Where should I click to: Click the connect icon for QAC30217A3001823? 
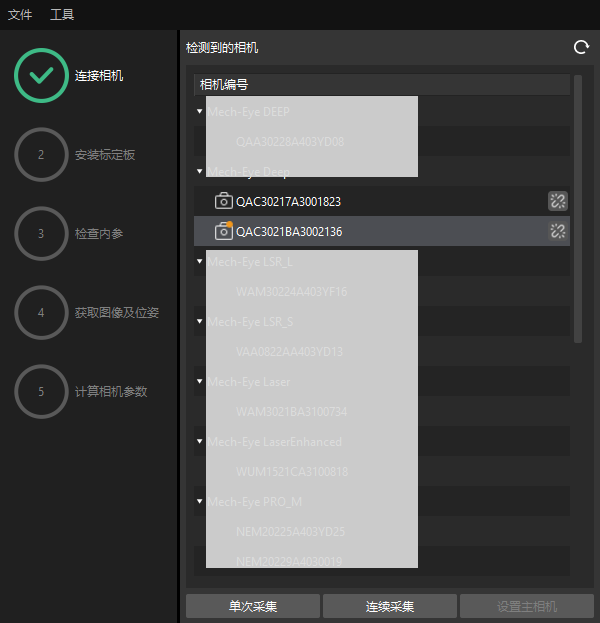[x=557, y=201]
